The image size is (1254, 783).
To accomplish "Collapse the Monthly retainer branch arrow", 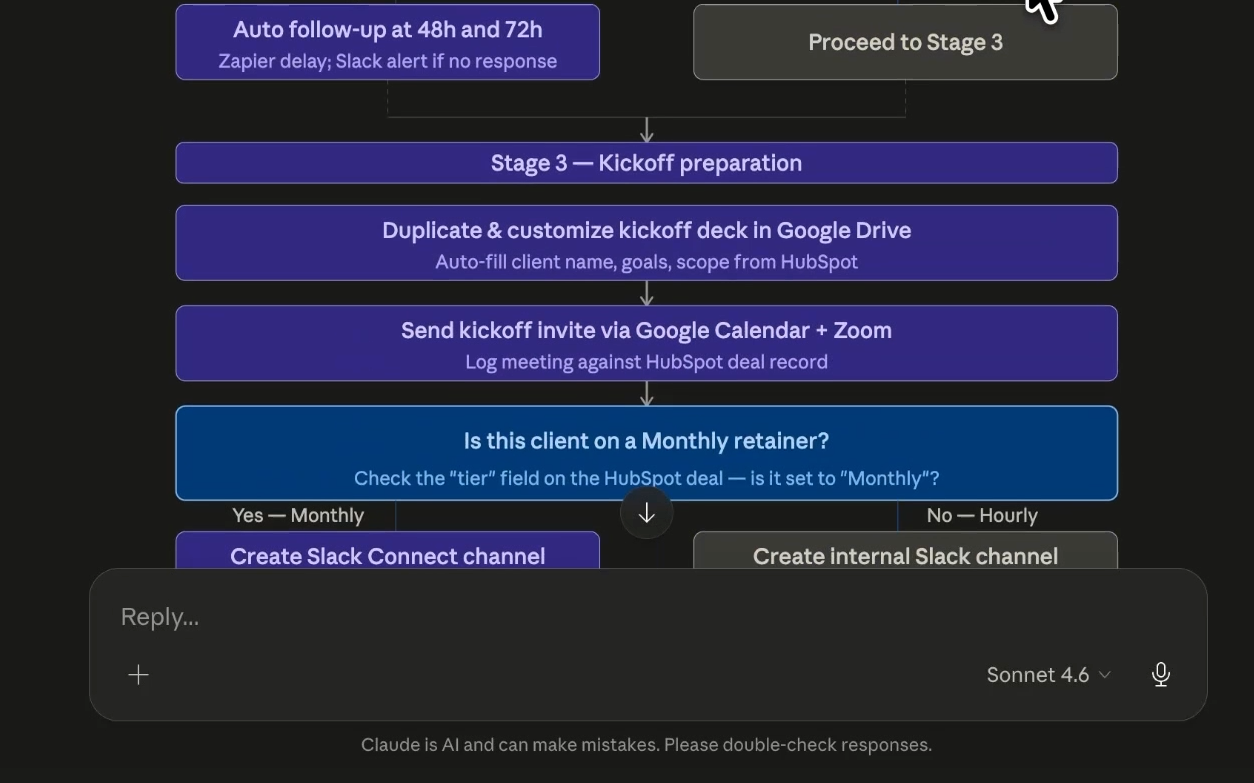I will pyautogui.click(x=646, y=512).
